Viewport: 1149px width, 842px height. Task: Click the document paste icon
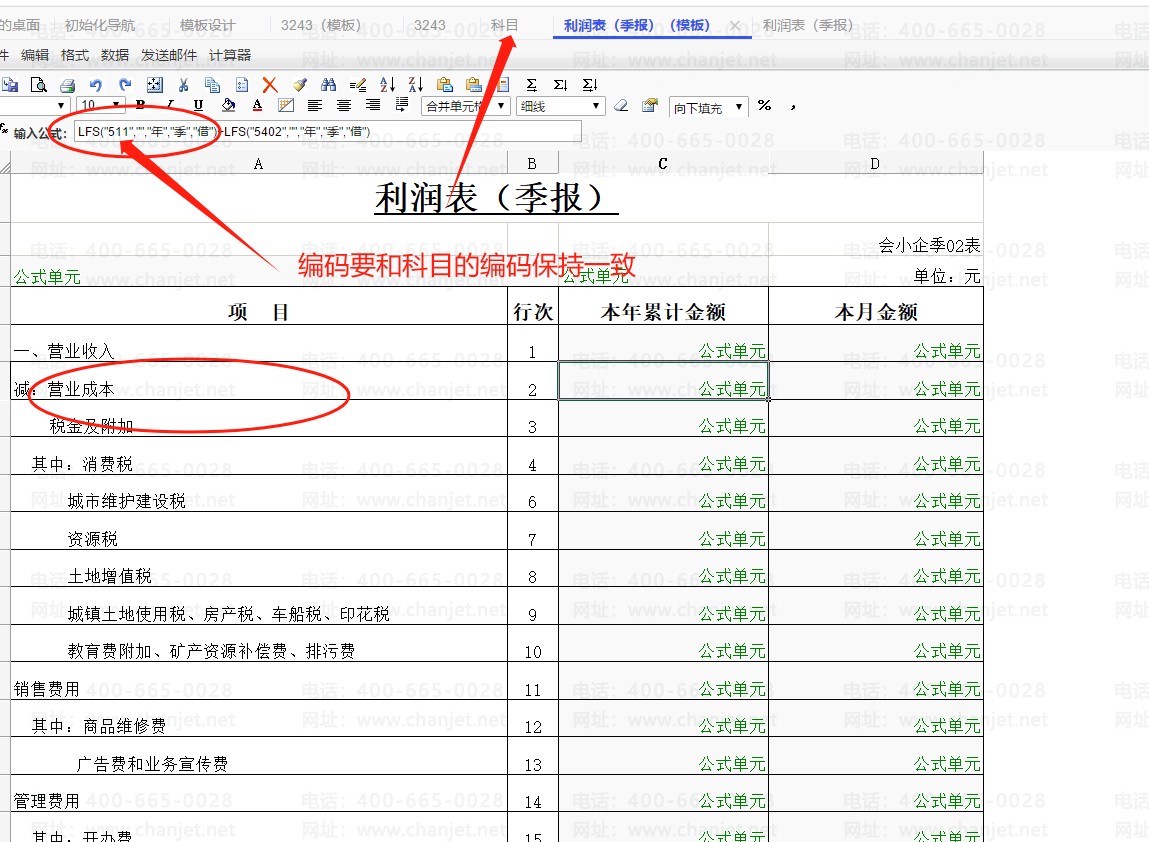[x=242, y=85]
